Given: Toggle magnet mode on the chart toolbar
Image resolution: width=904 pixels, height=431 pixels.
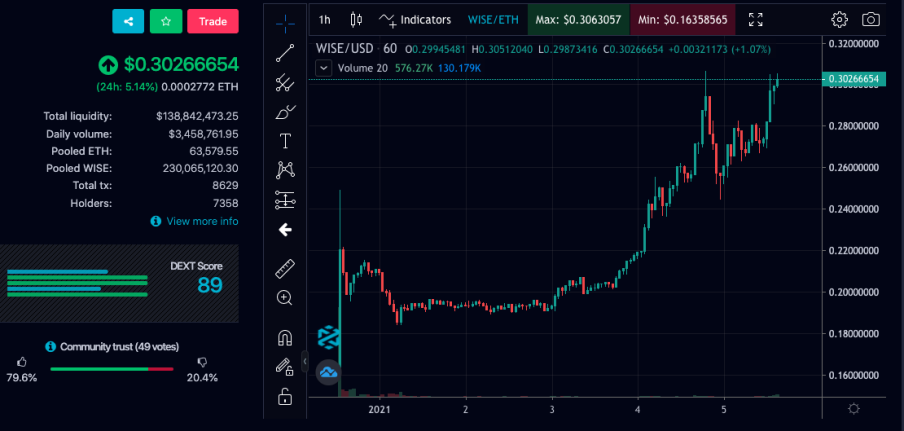Looking at the screenshot, I should 285,337.
